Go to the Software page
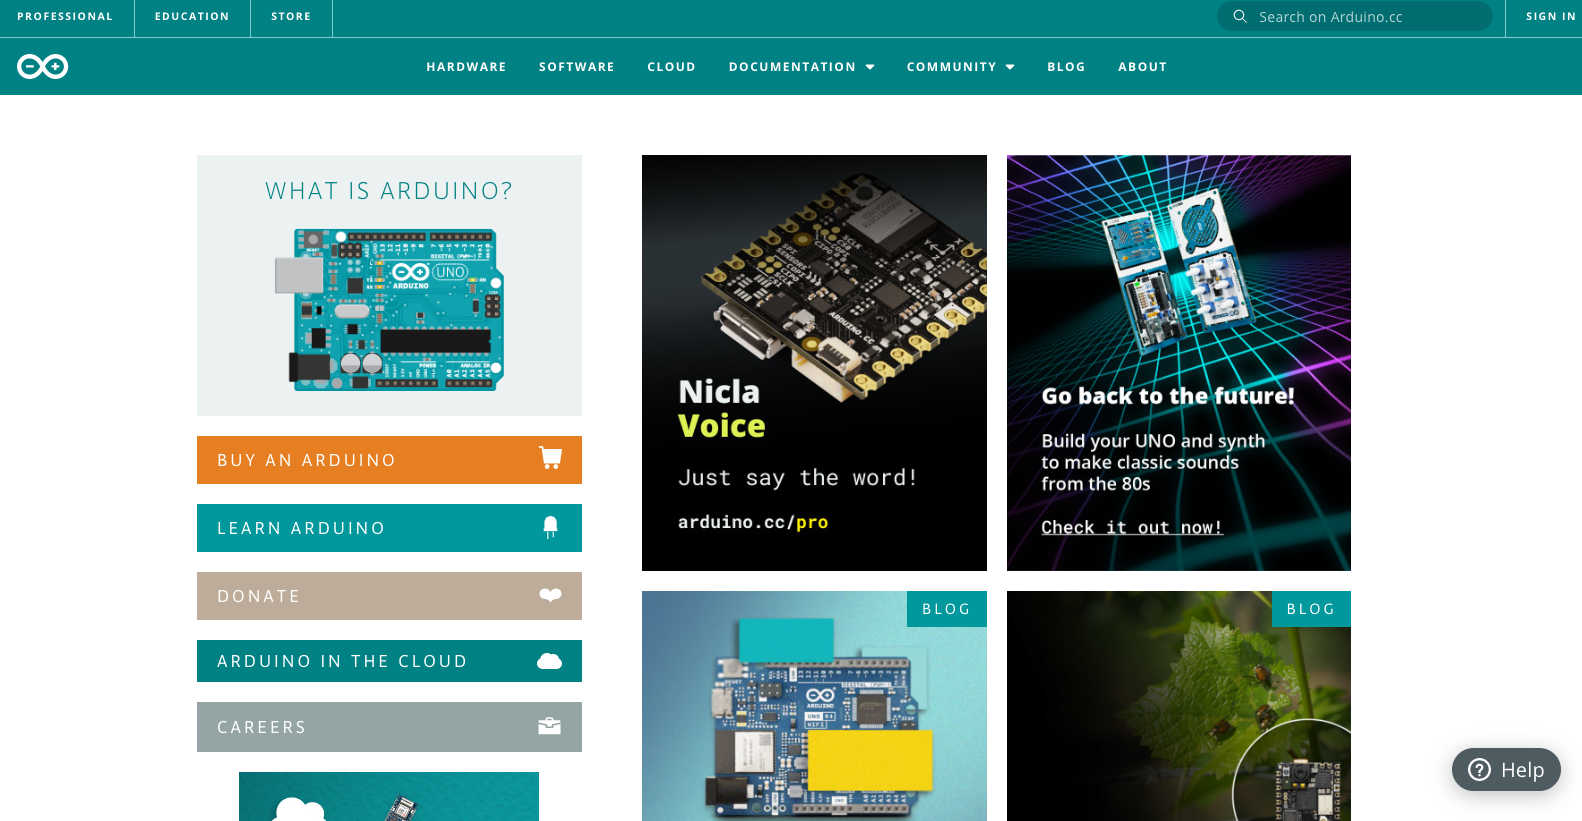 [x=576, y=67]
